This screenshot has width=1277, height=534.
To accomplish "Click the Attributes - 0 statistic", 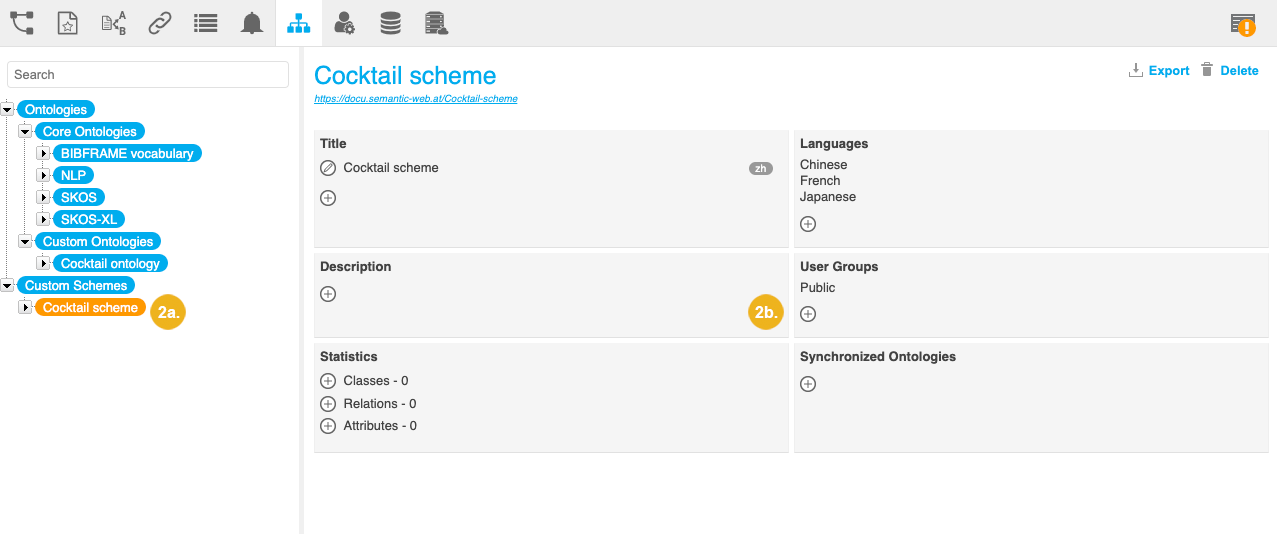I will tap(380, 426).
